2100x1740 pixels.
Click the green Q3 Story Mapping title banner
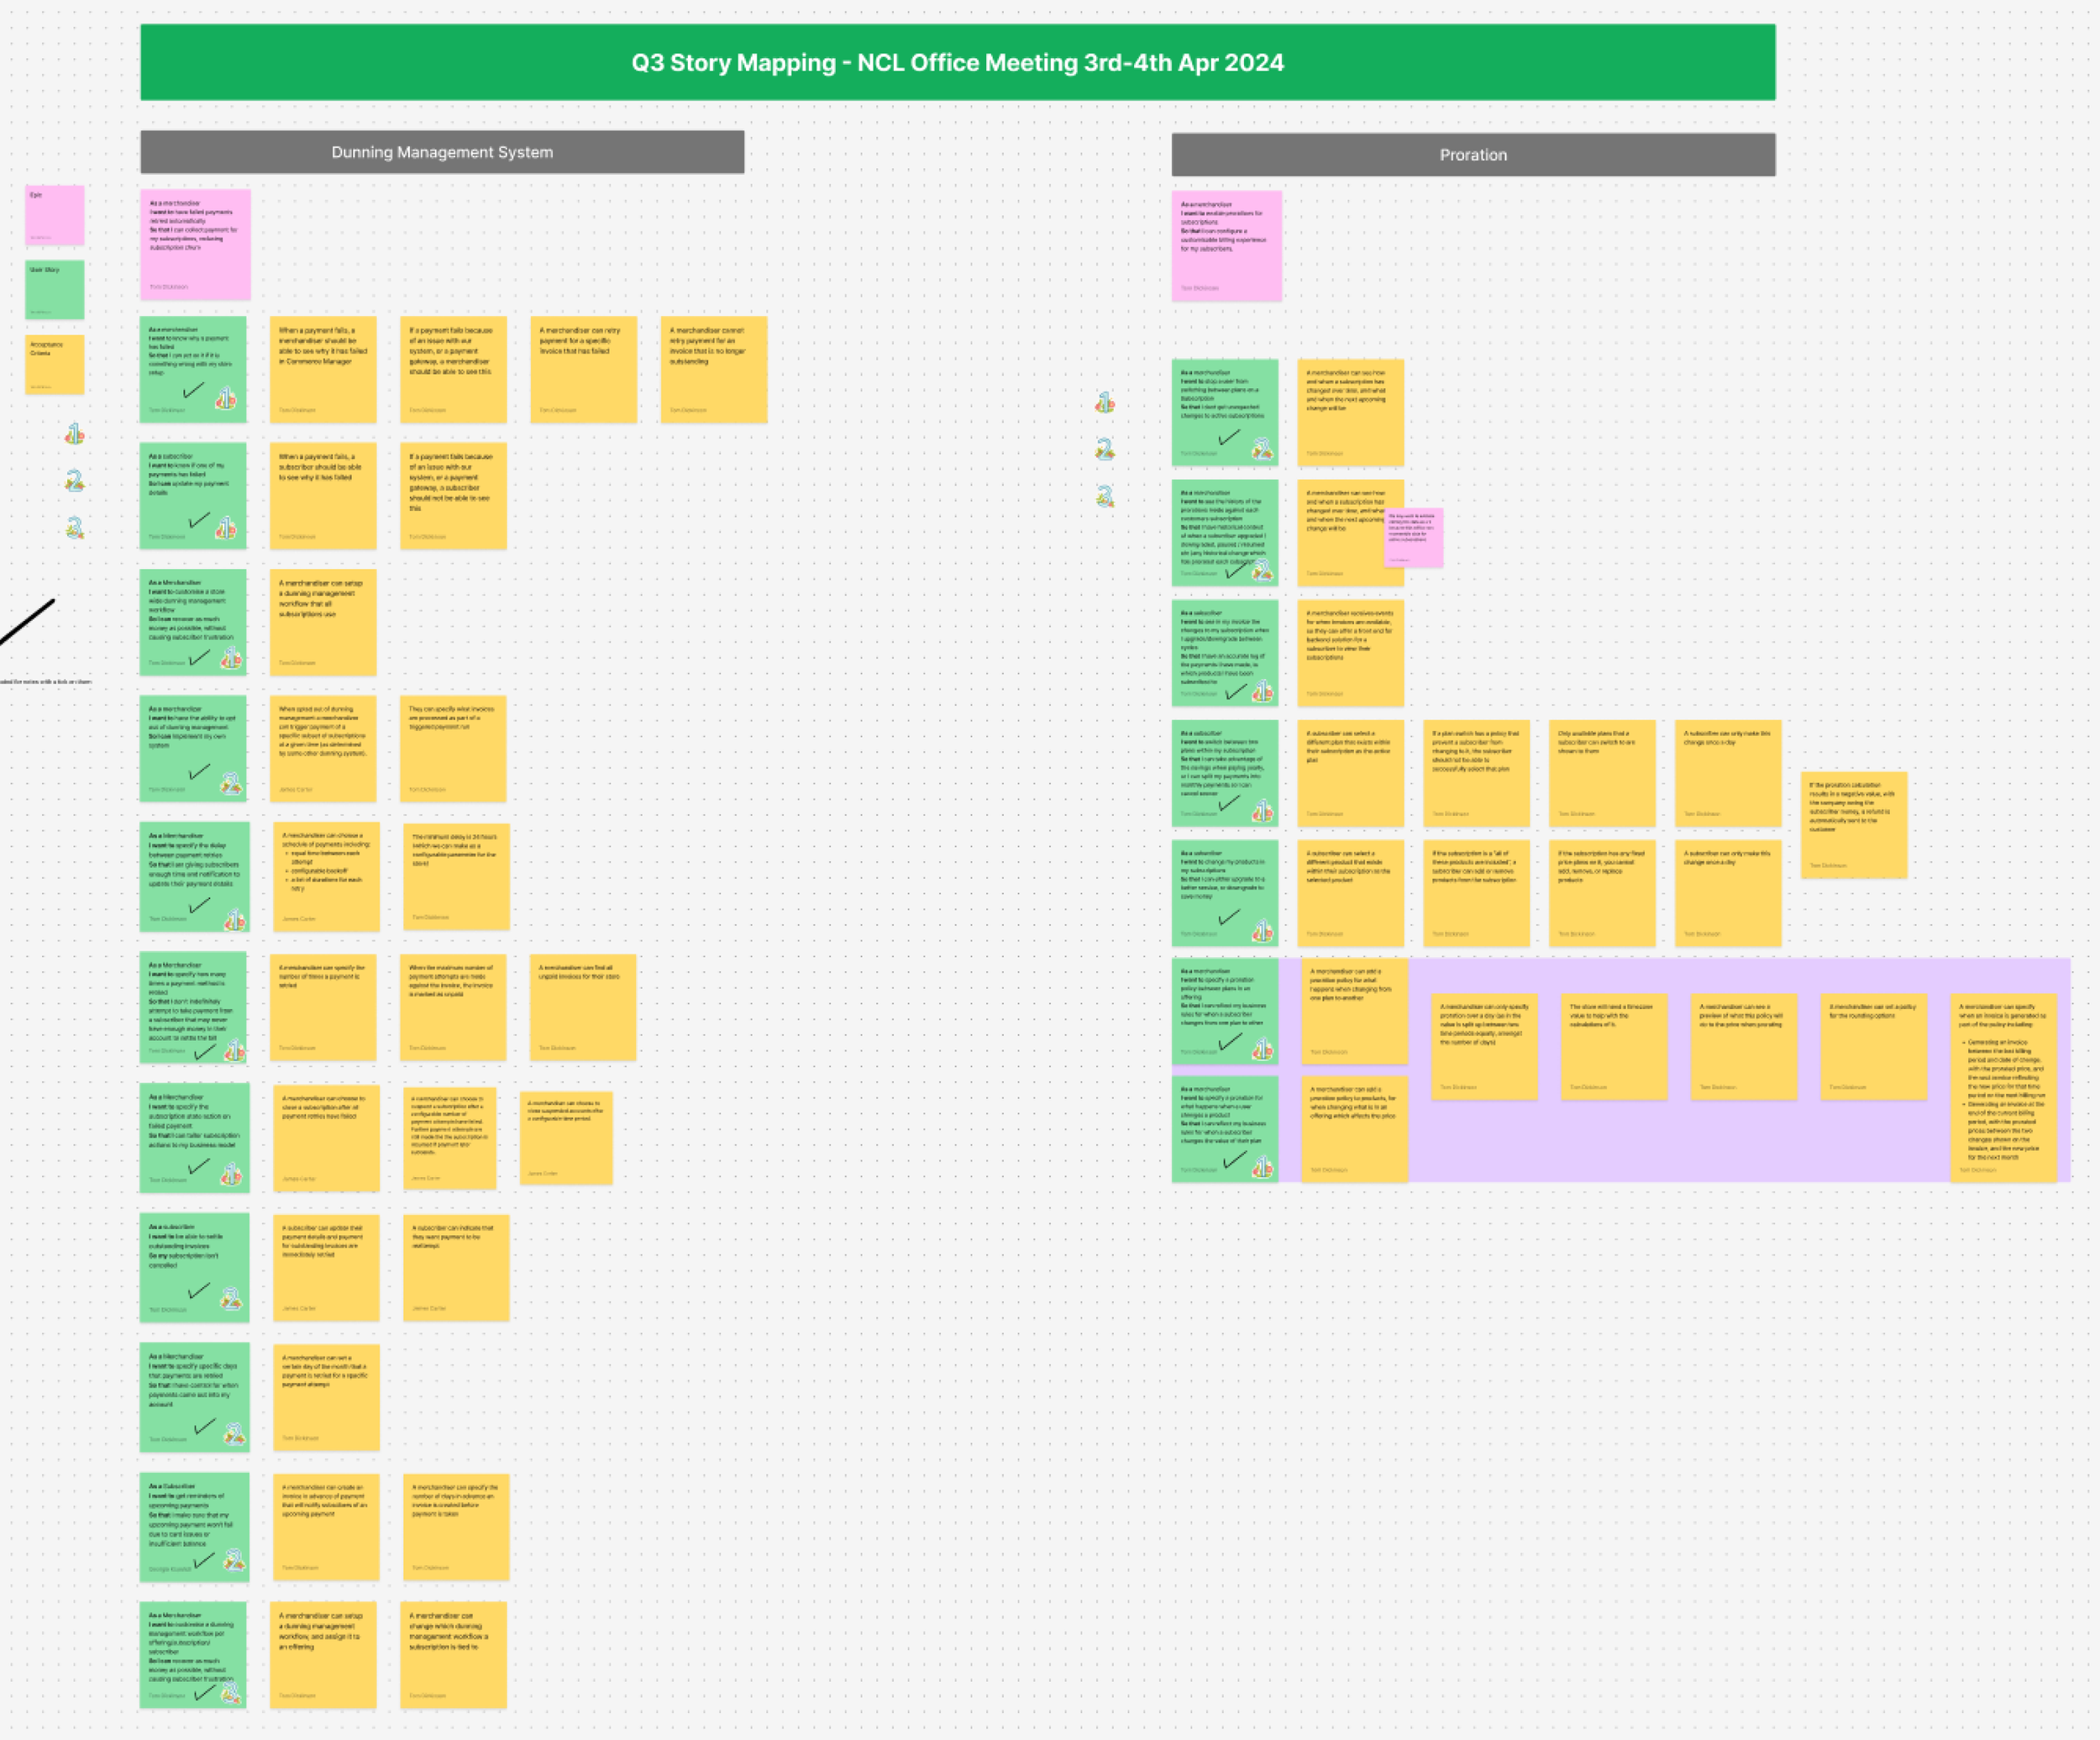coord(957,62)
